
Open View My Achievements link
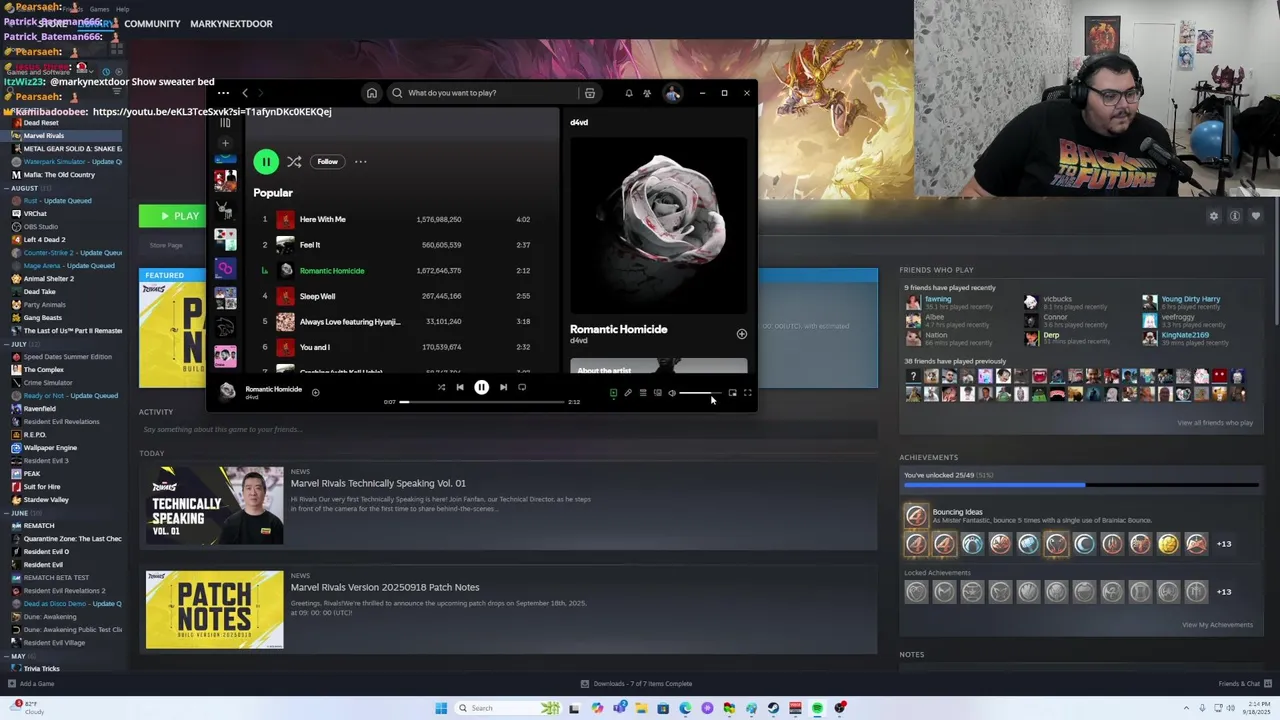pos(1217,625)
